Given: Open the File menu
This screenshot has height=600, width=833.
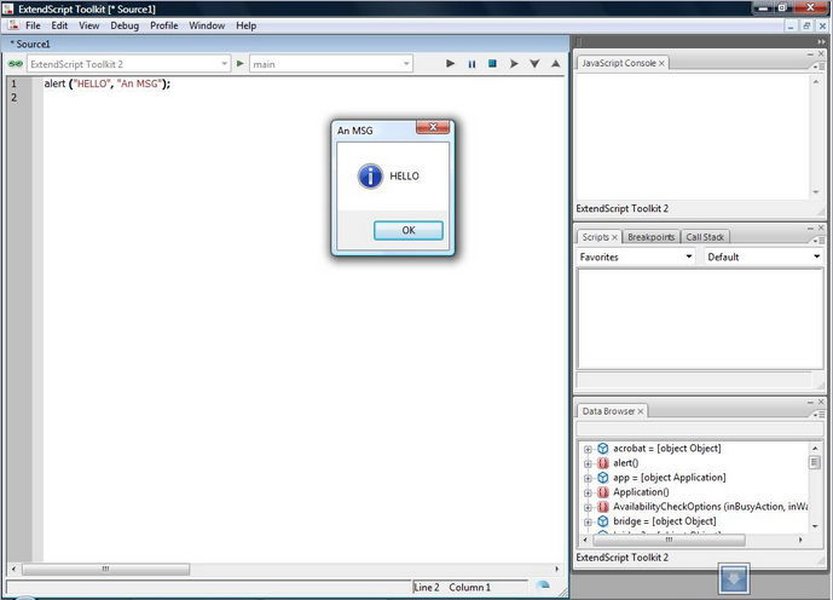Looking at the screenshot, I should click(33, 26).
